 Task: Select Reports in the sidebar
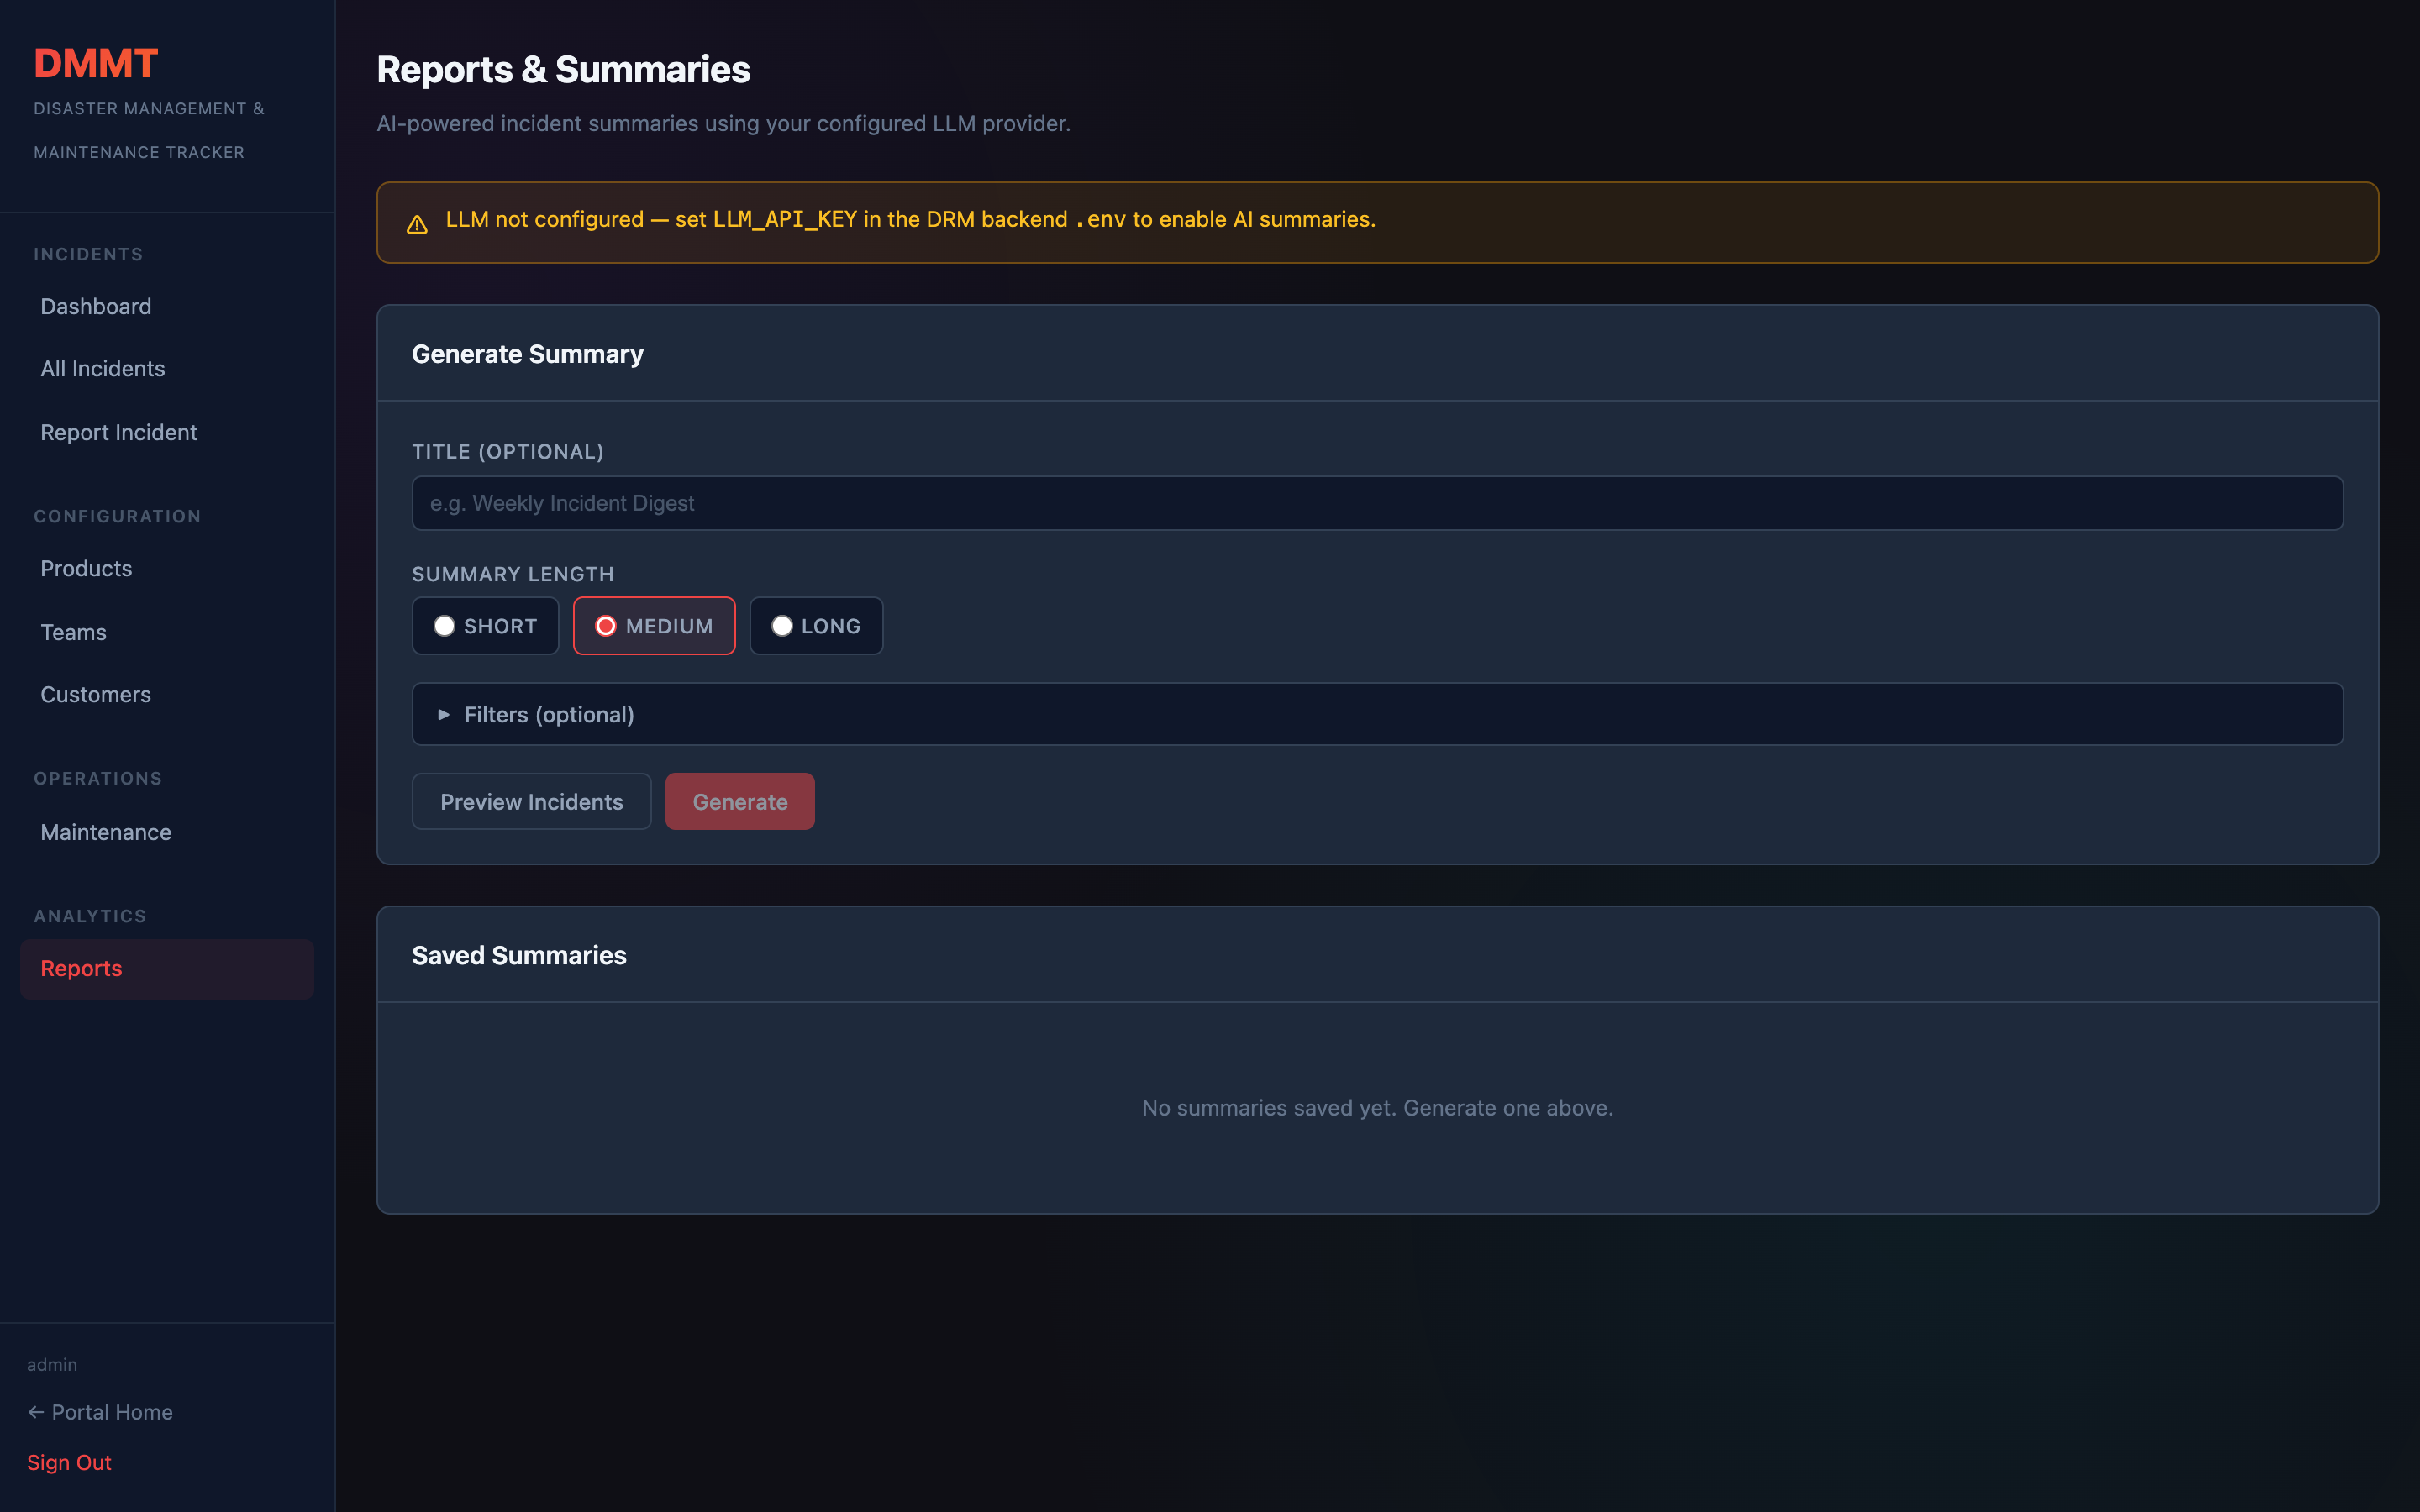coord(82,968)
